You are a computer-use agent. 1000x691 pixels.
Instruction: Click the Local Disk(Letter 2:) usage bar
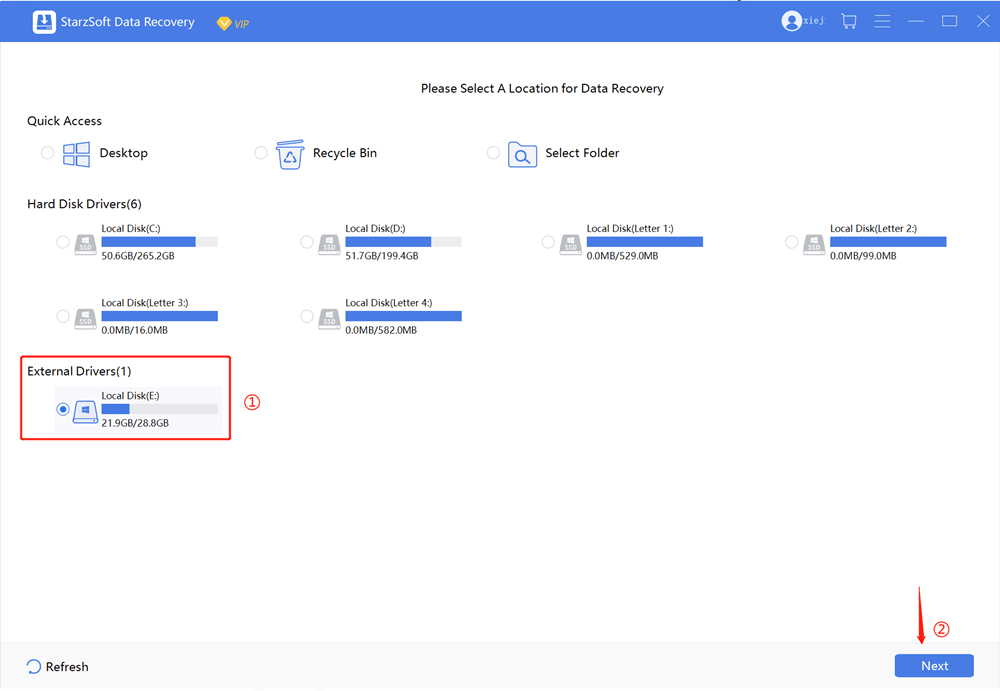(x=887, y=242)
